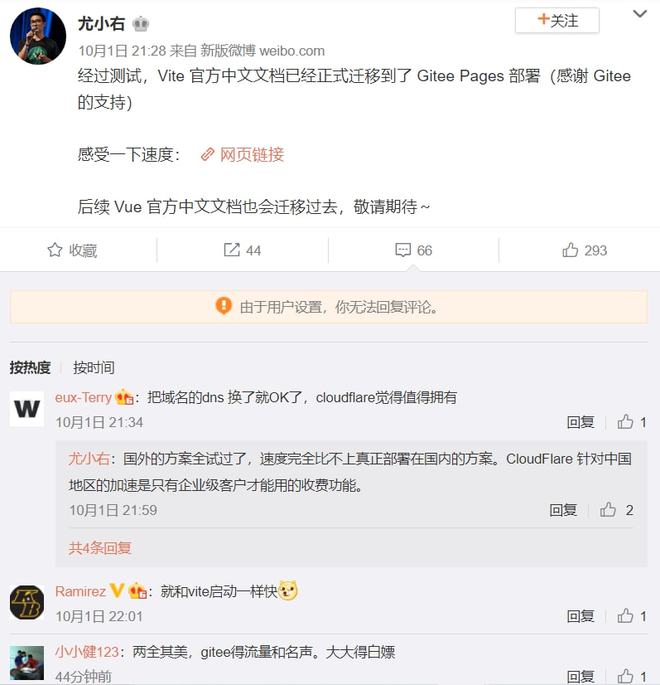Reply to eux-Terry's comment
The width and height of the screenshot is (660, 685).
pos(580,422)
